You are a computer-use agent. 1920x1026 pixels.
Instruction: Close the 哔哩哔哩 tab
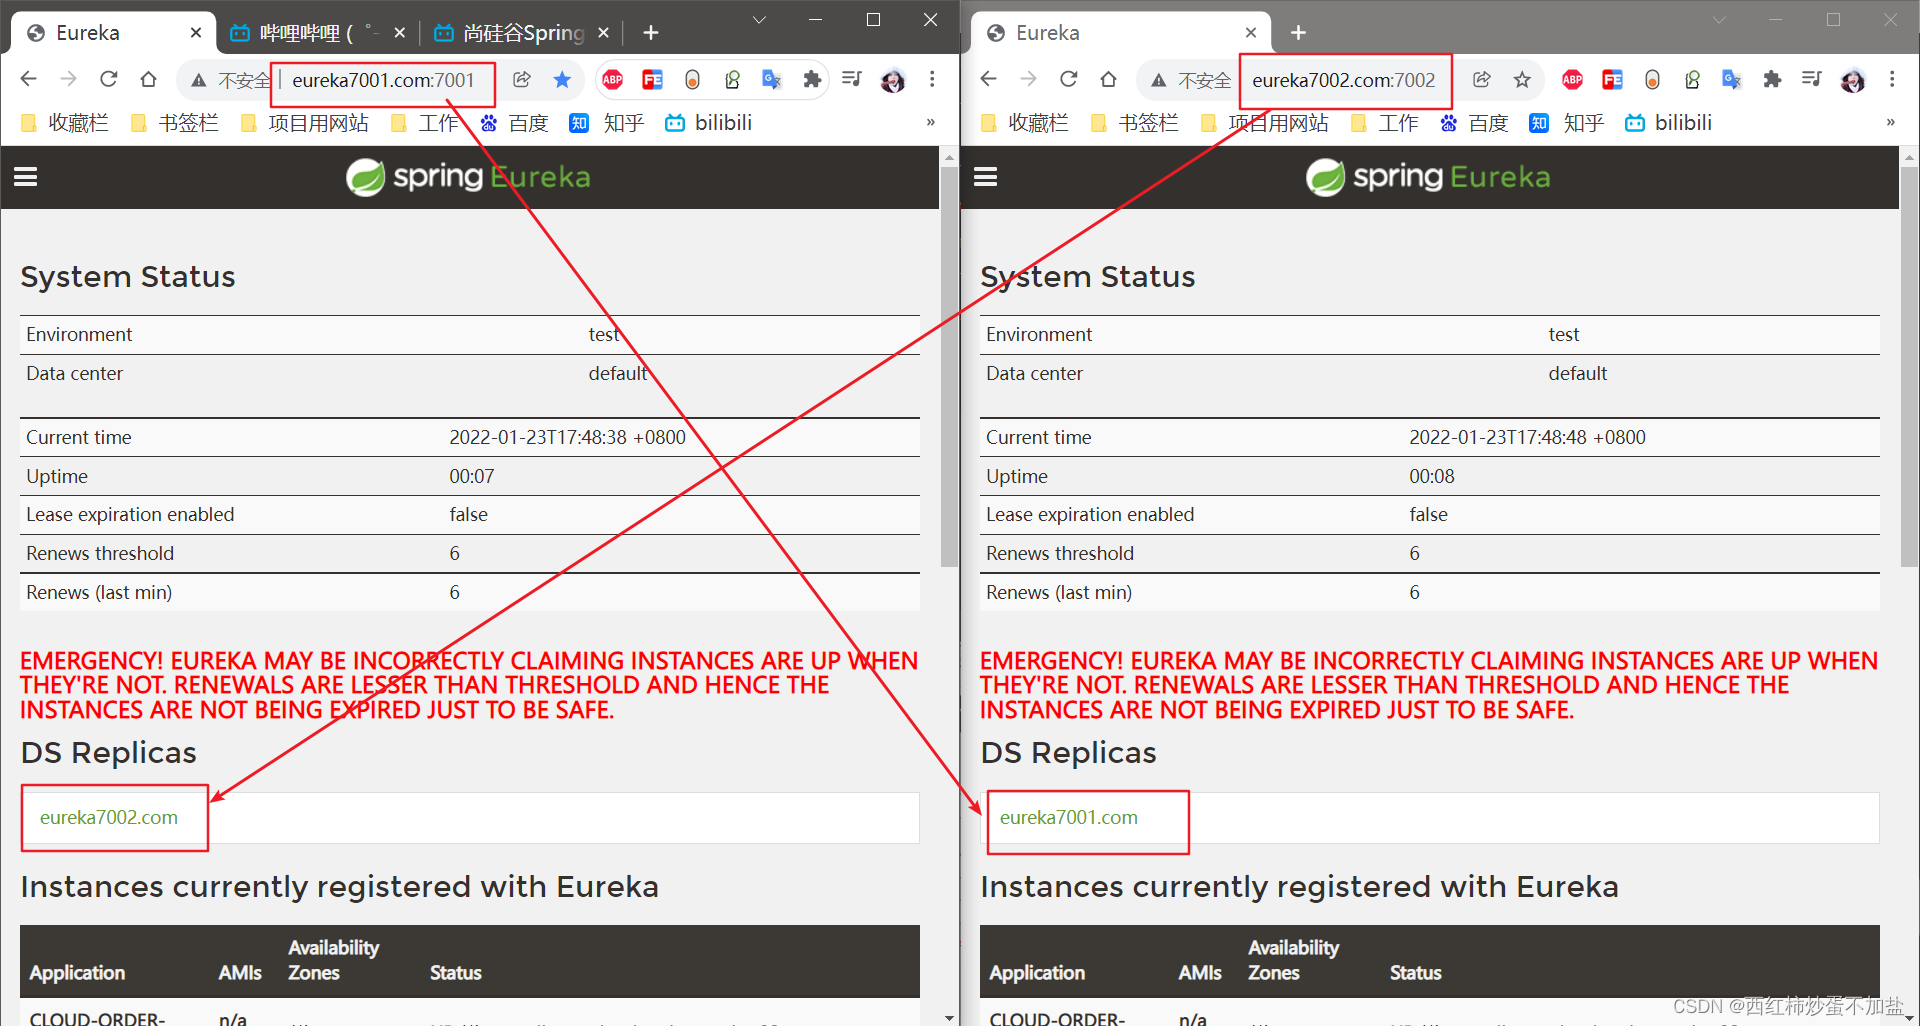[x=400, y=33]
